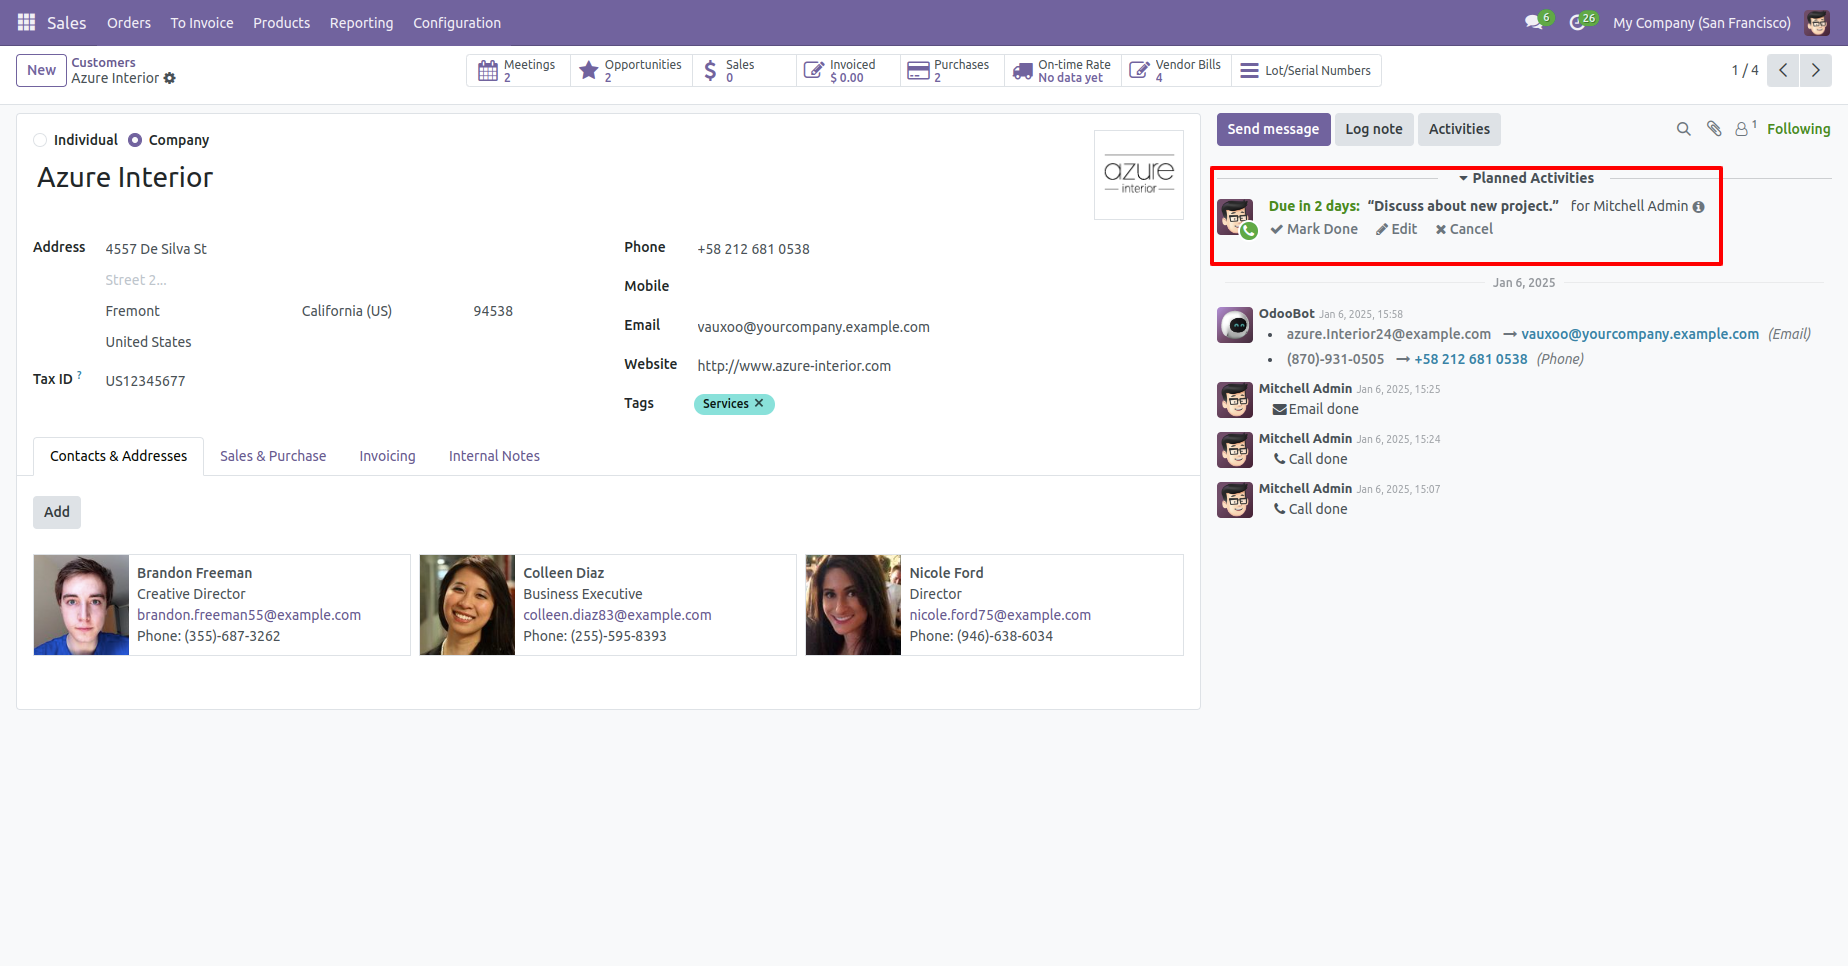Open the On-time Rate truck stat button
The width and height of the screenshot is (1848, 966).
click(x=1063, y=71)
